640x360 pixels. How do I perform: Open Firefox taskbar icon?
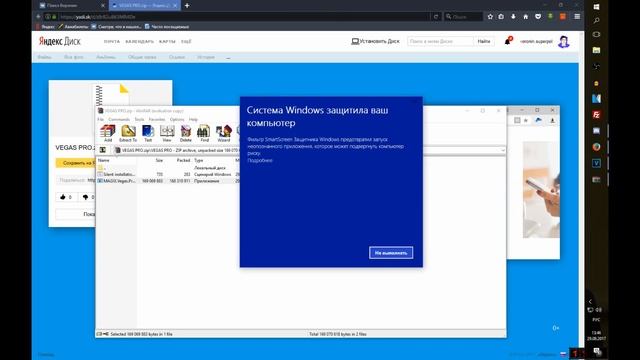[x=596, y=147]
